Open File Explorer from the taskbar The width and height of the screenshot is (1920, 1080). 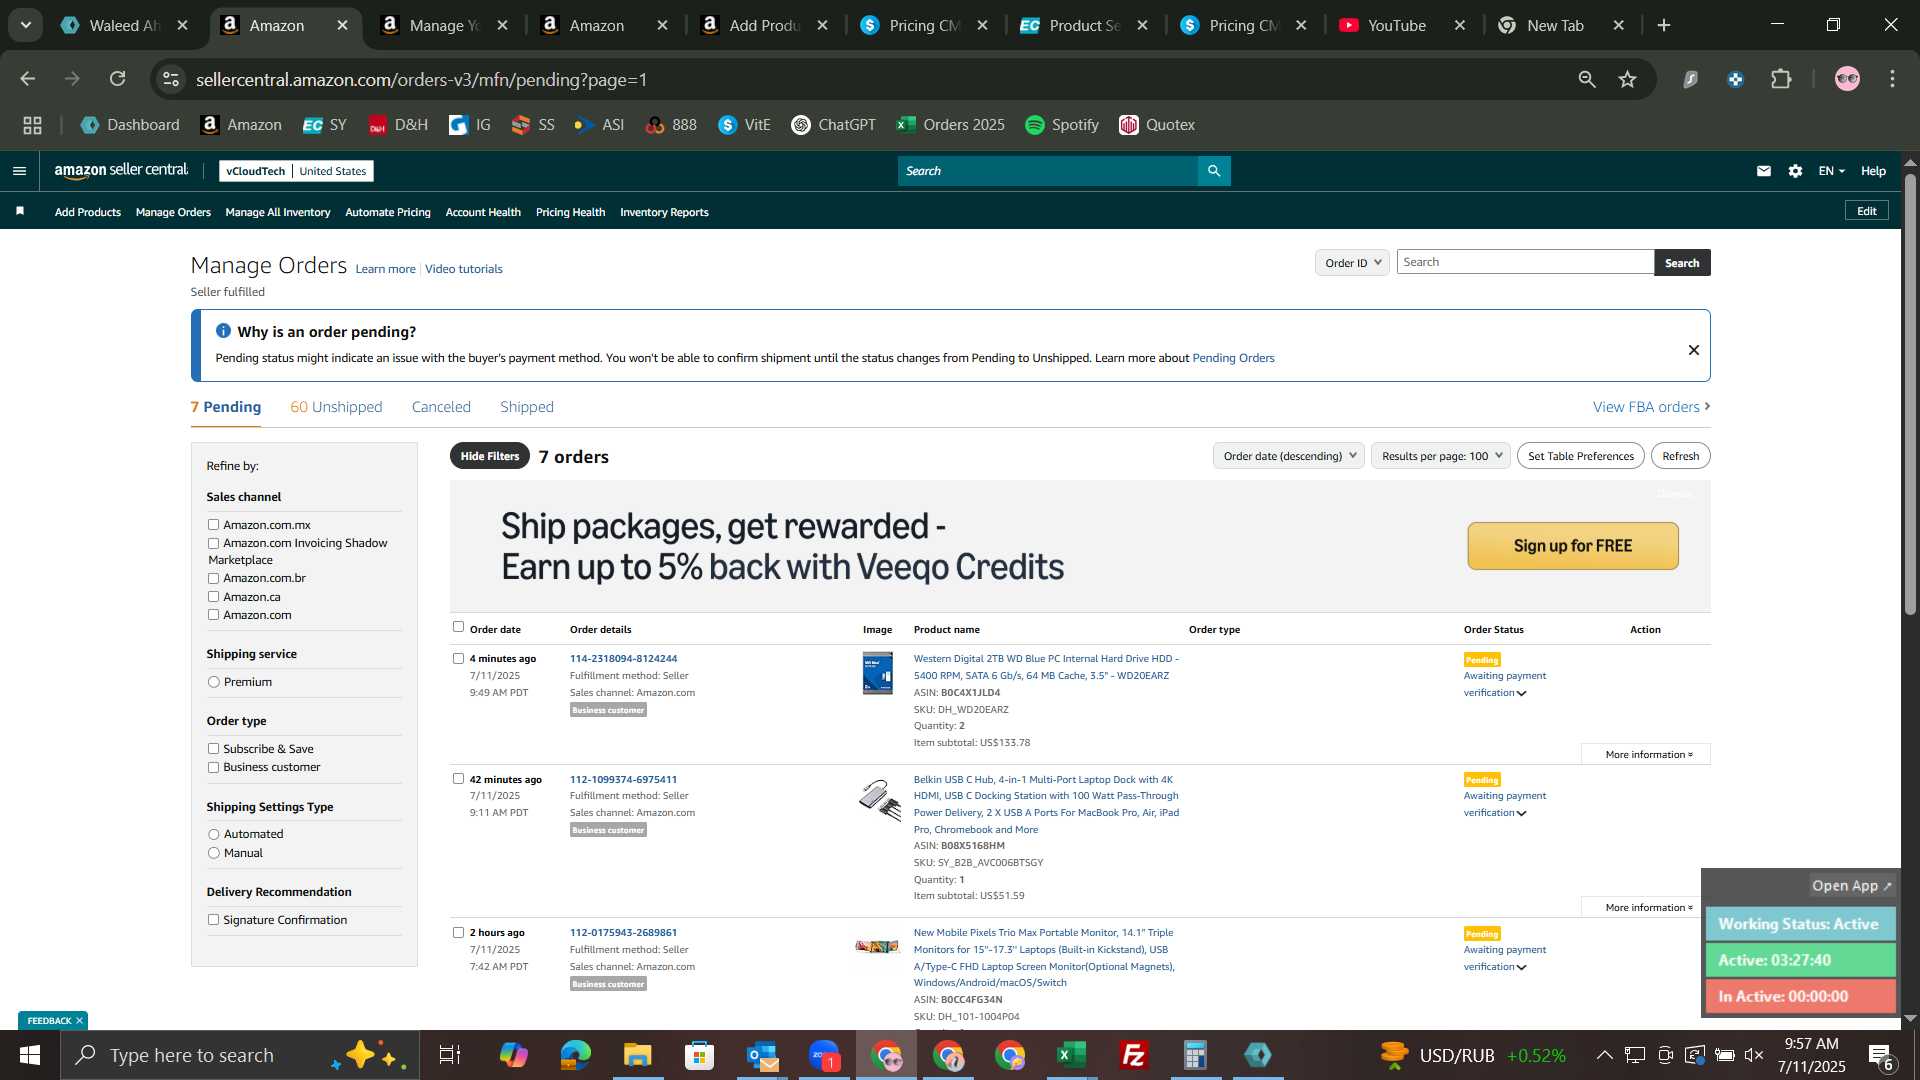point(637,1055)
